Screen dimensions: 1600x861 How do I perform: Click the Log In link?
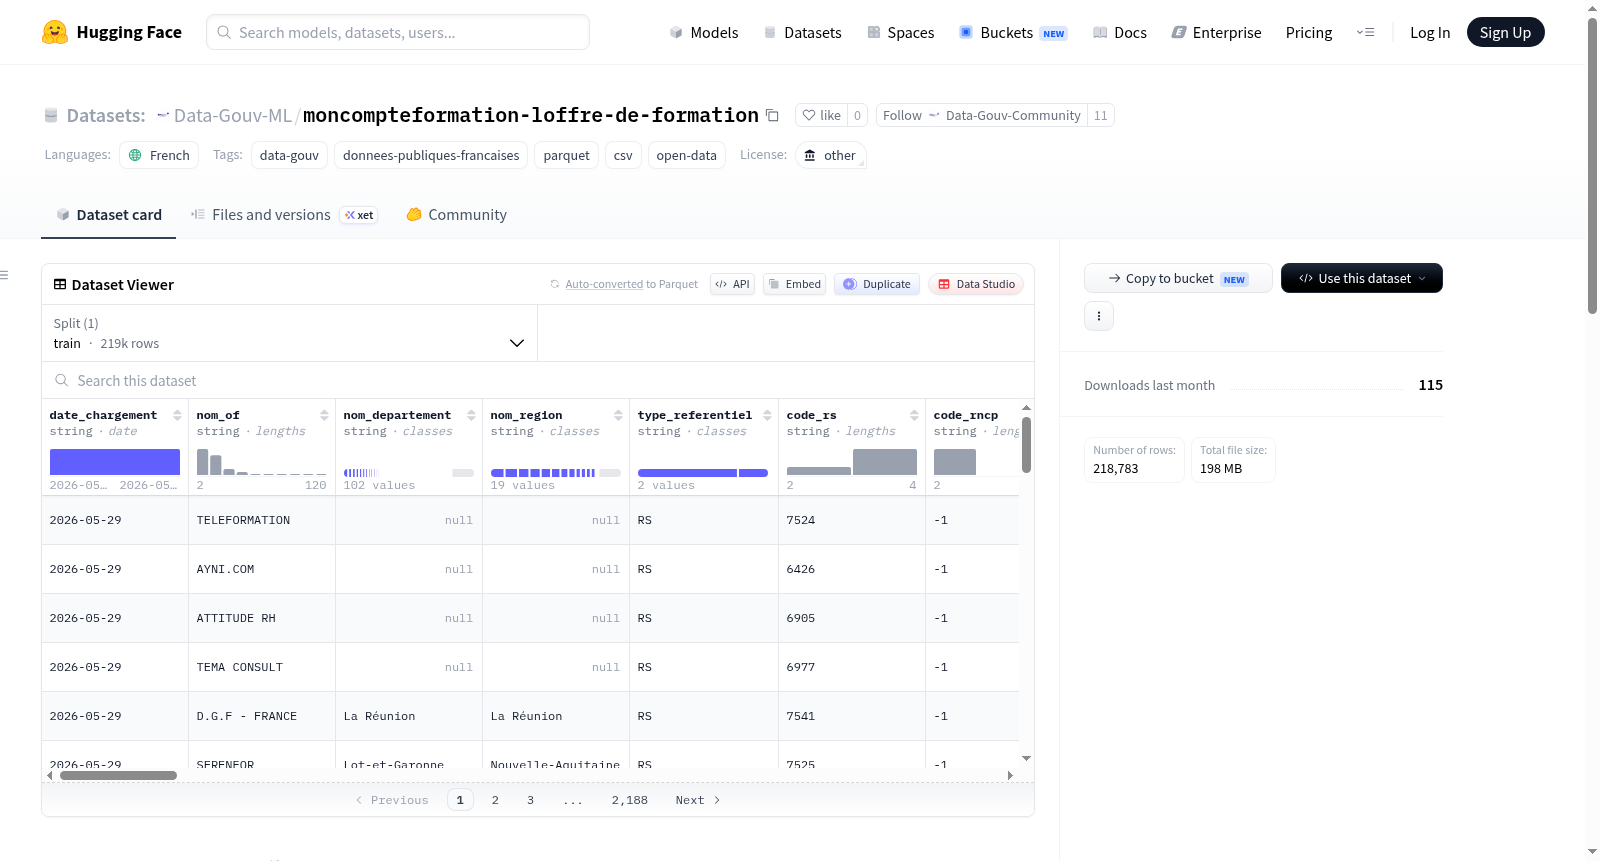1430,33
